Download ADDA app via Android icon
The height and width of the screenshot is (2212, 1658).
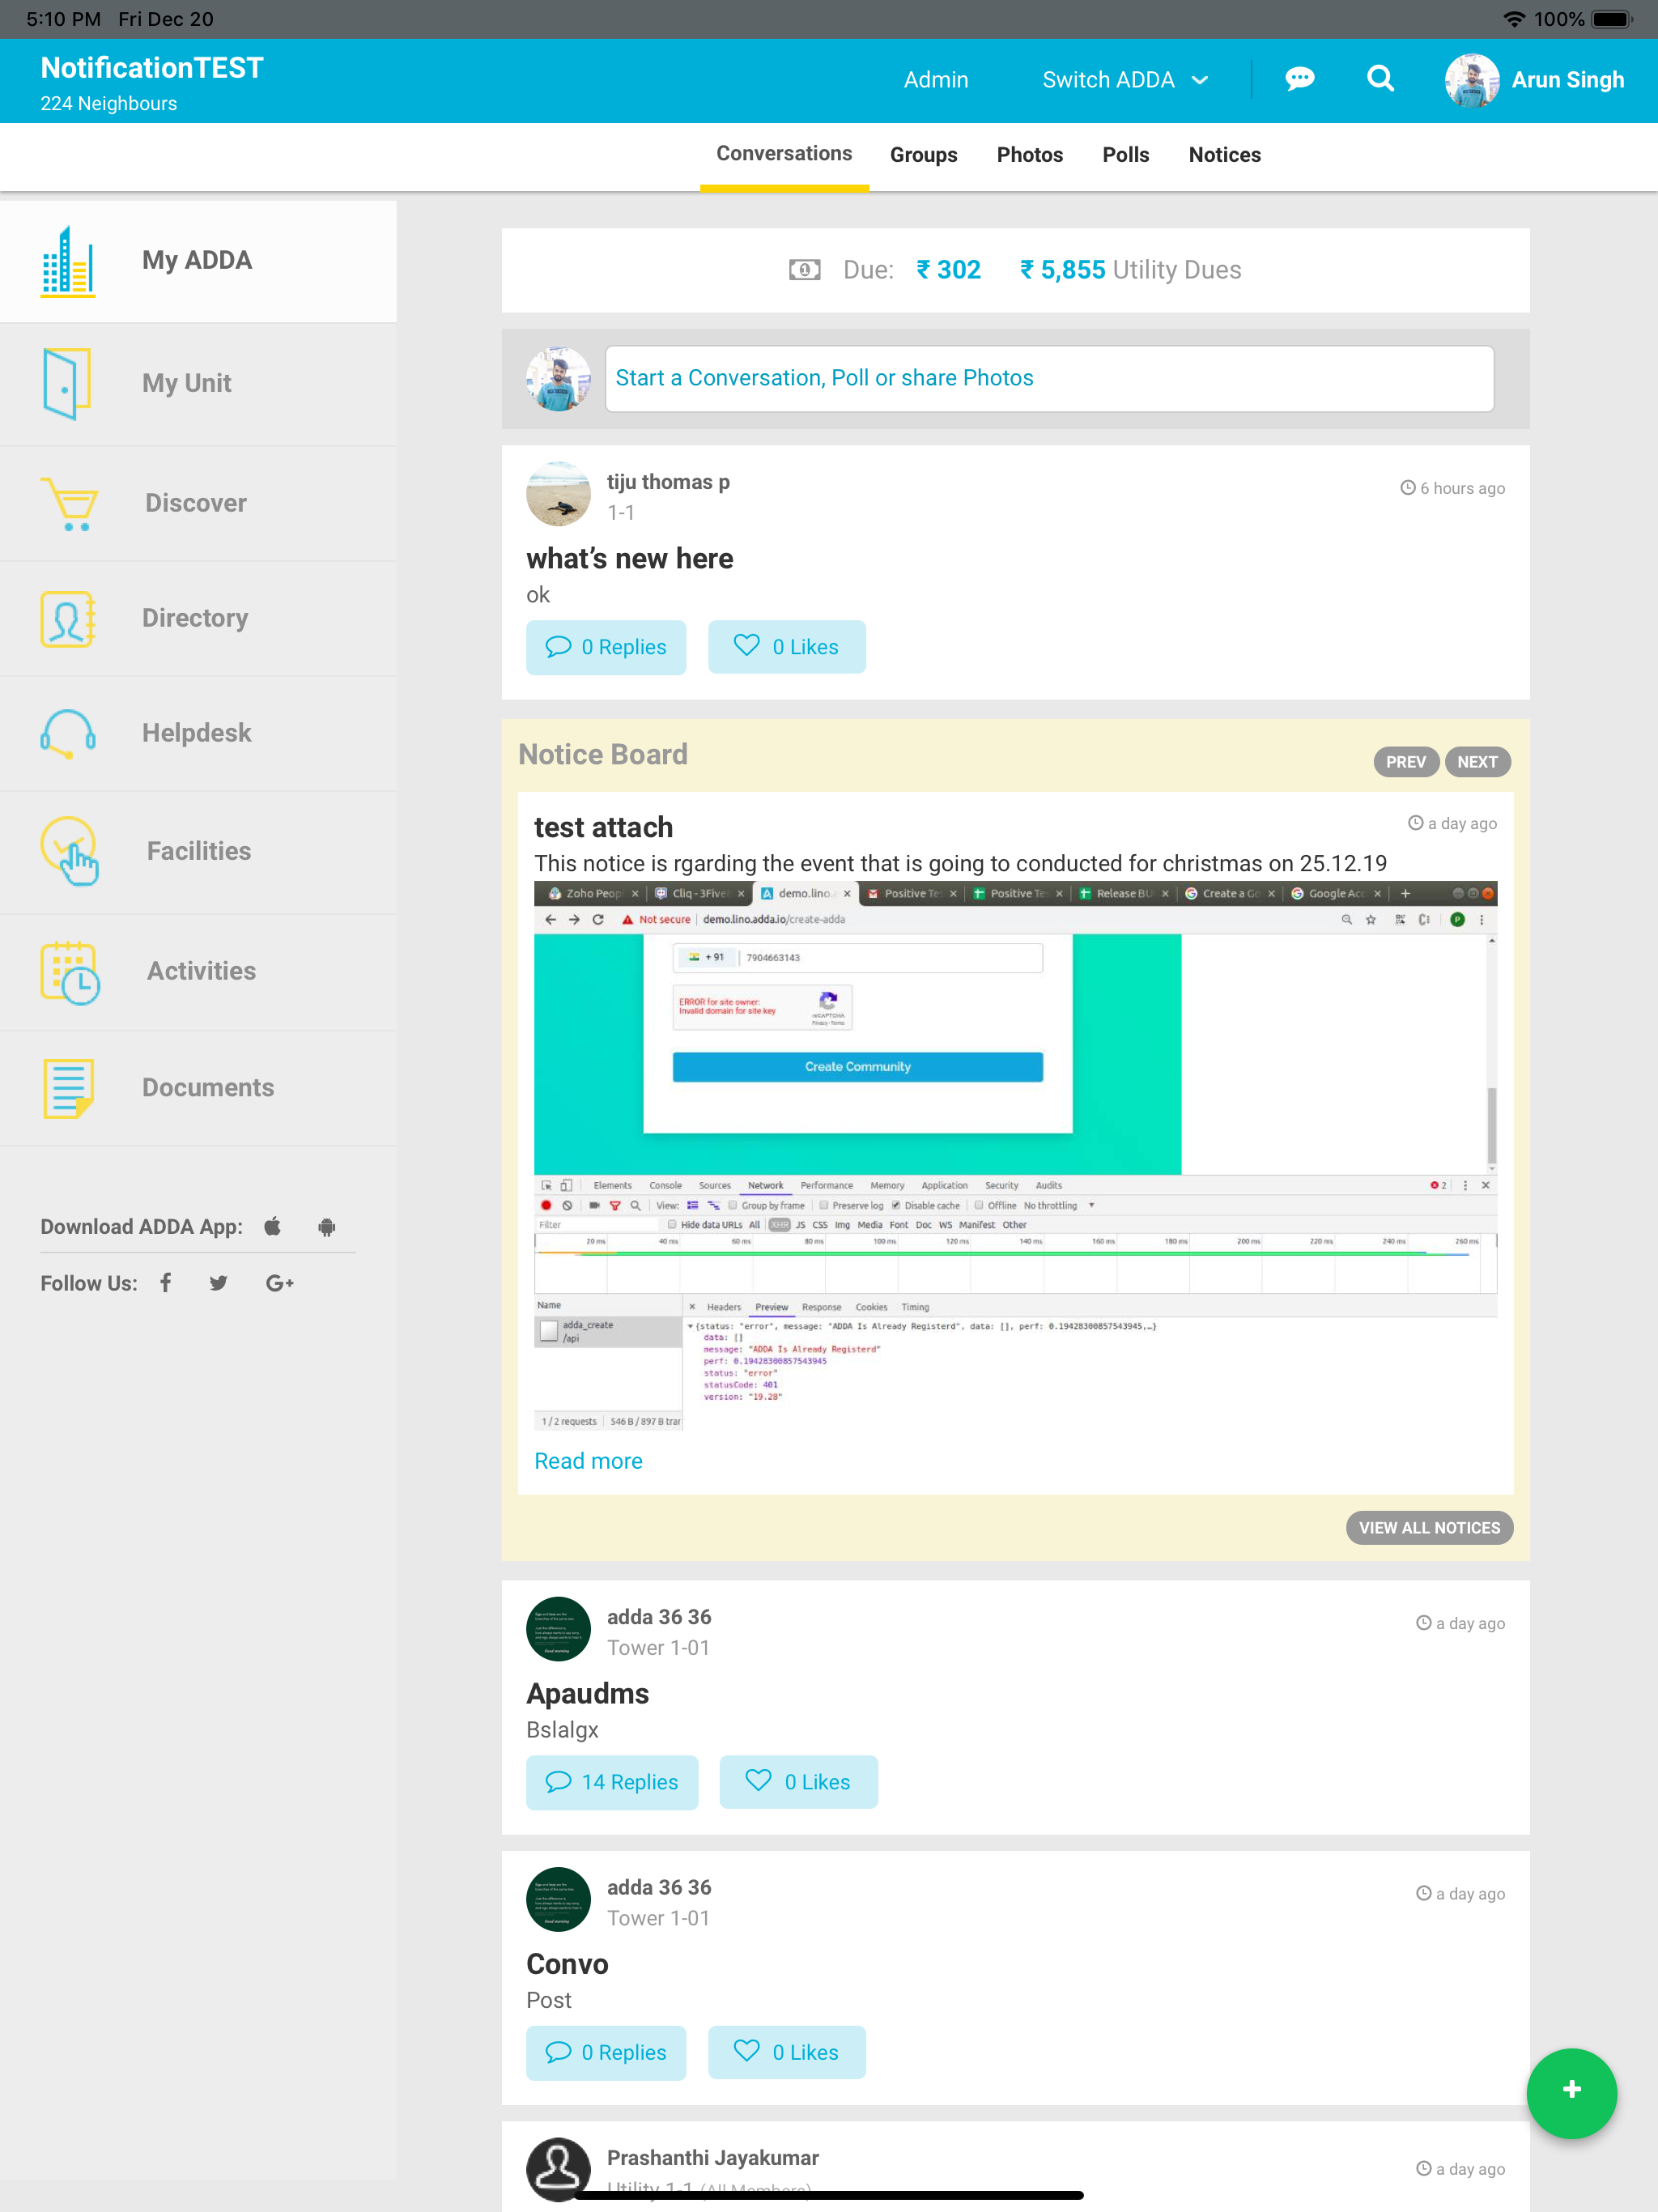tap(327, 1227)
